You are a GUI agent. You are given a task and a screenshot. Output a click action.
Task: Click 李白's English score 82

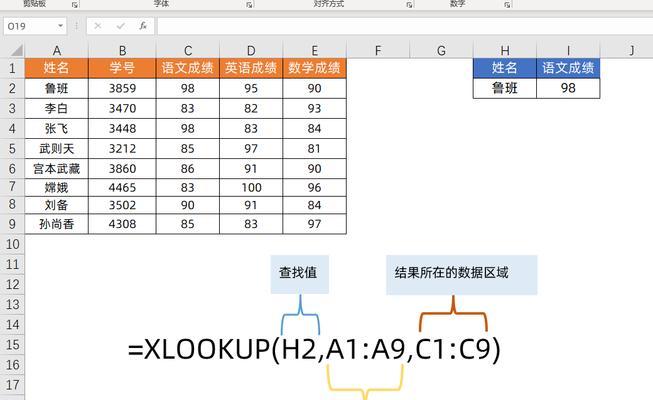(x=251, y=108)
